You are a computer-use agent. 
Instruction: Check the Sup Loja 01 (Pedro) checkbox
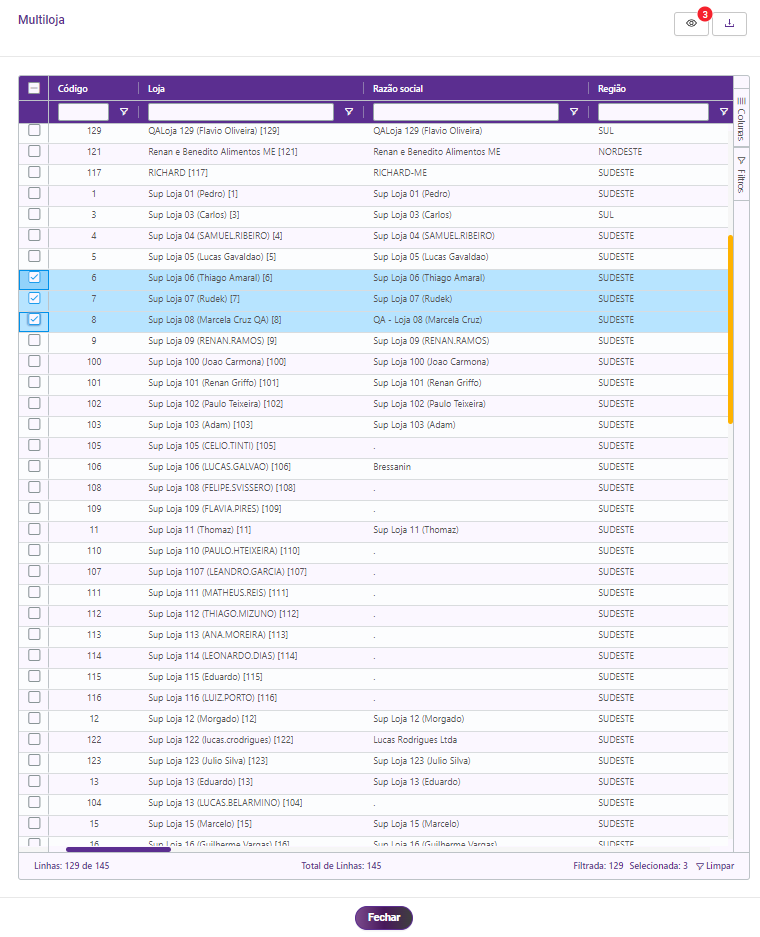coord(34,193)
